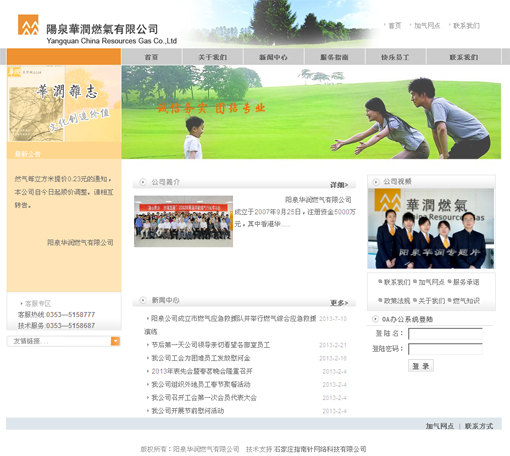Open news 我公司召开工会第一次会员代表大会
Viewport: 510px width, 456px height.
tap(204, 398)
